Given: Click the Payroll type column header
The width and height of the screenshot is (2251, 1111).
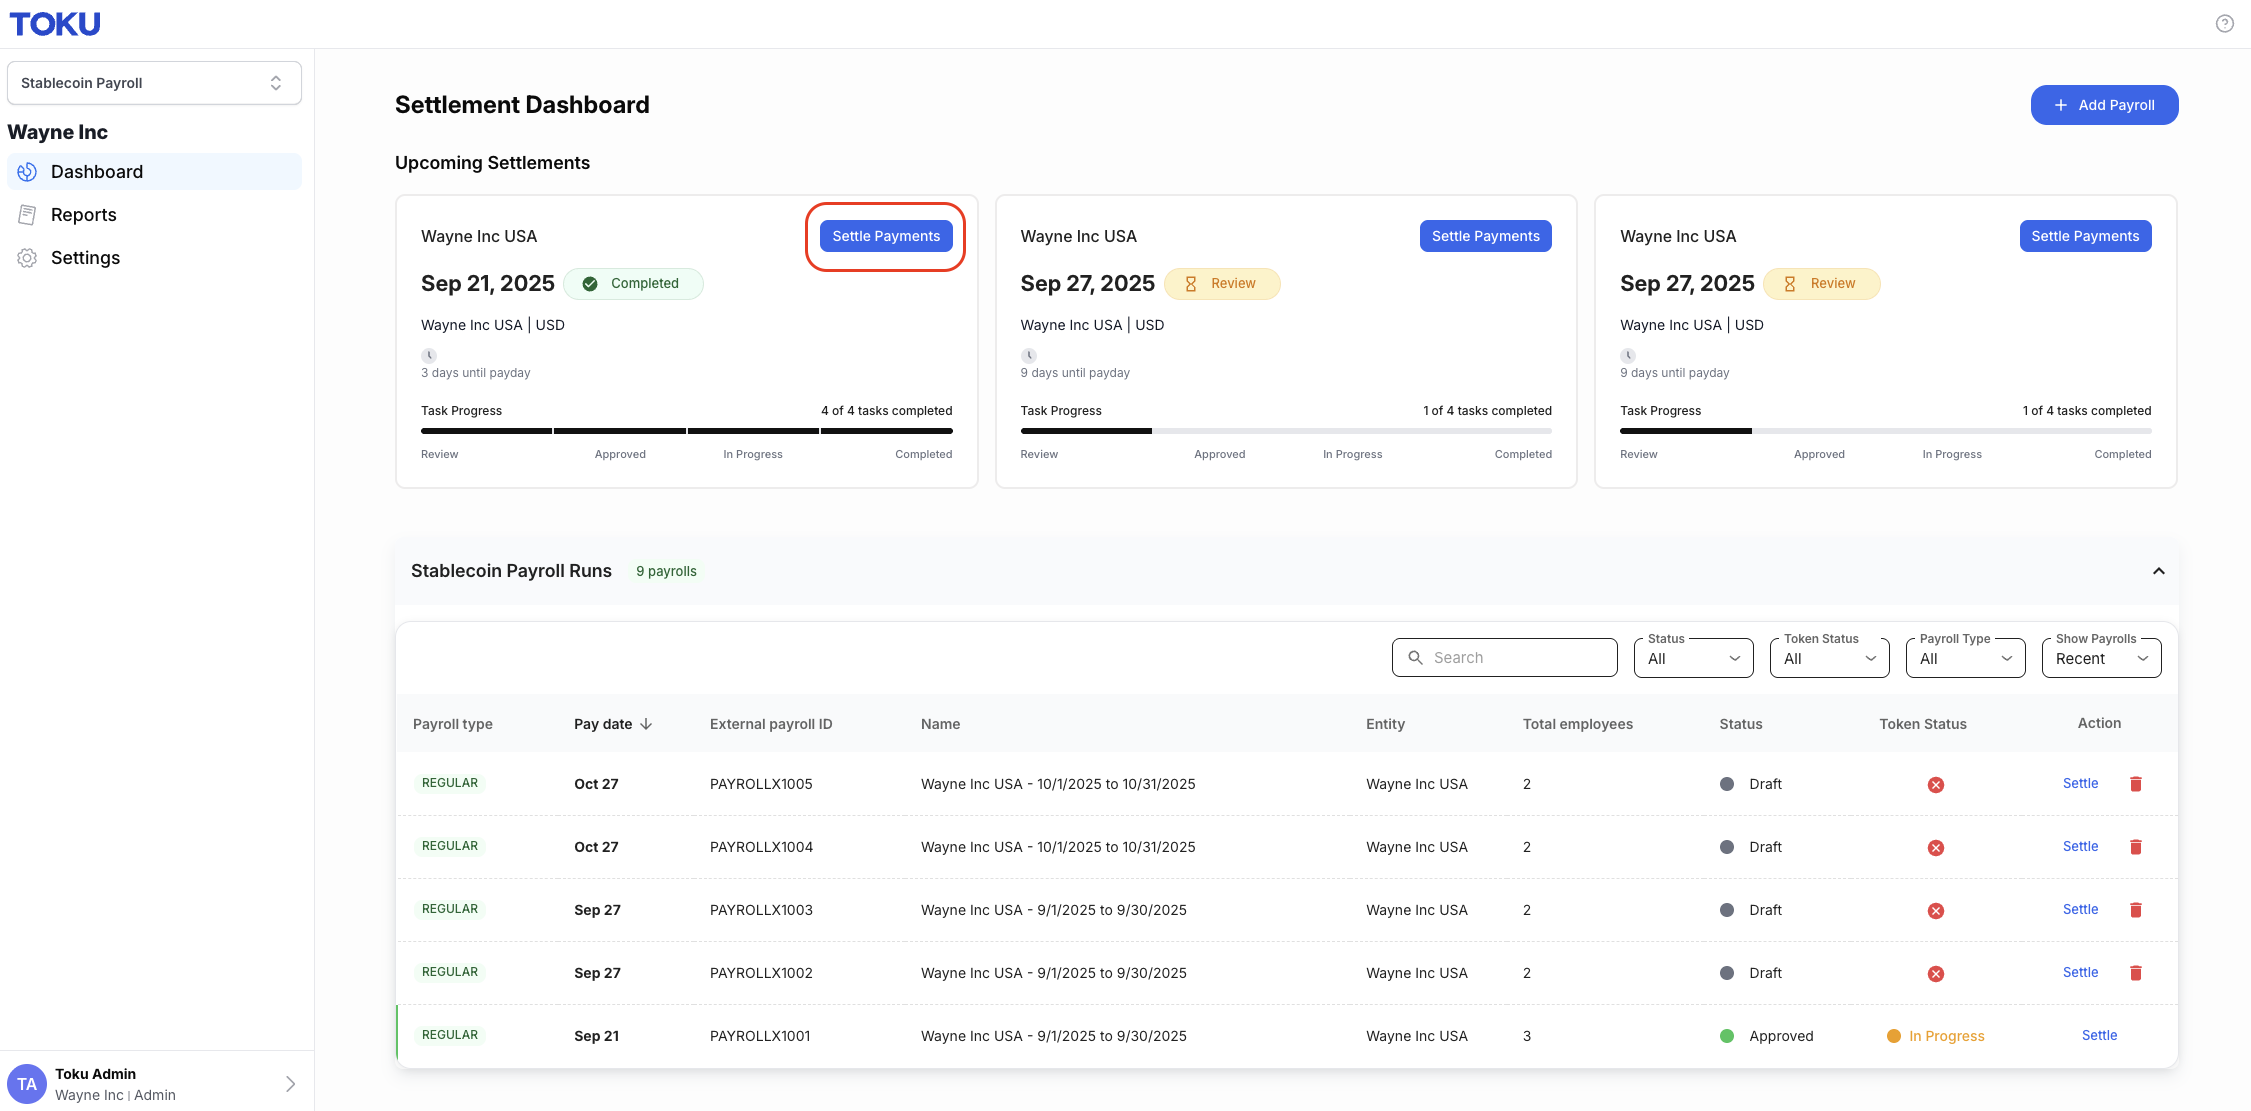Looking at the screenshot, I should 453,724.
